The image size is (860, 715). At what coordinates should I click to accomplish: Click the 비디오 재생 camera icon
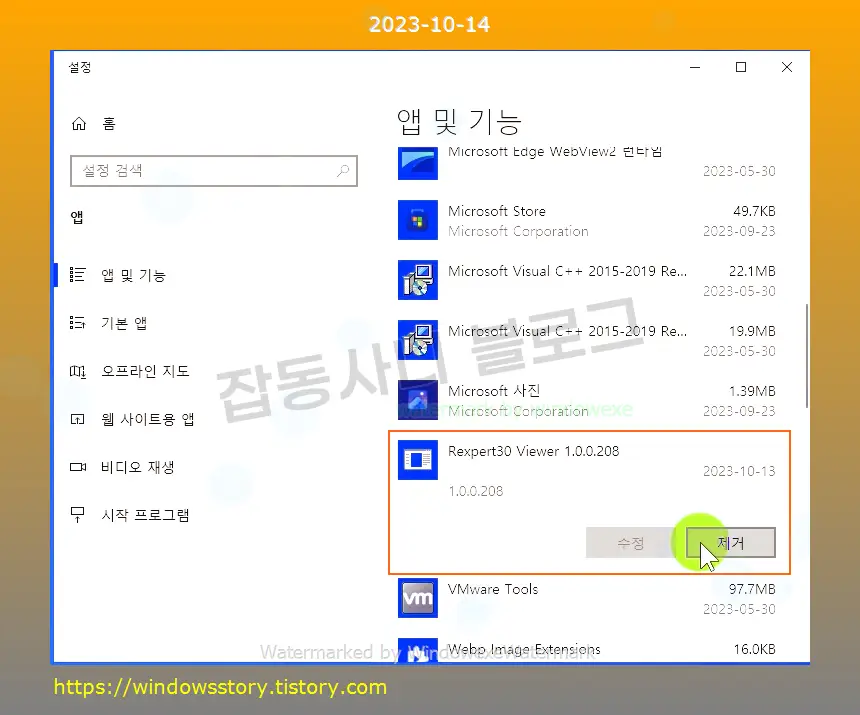pos(78,467)
